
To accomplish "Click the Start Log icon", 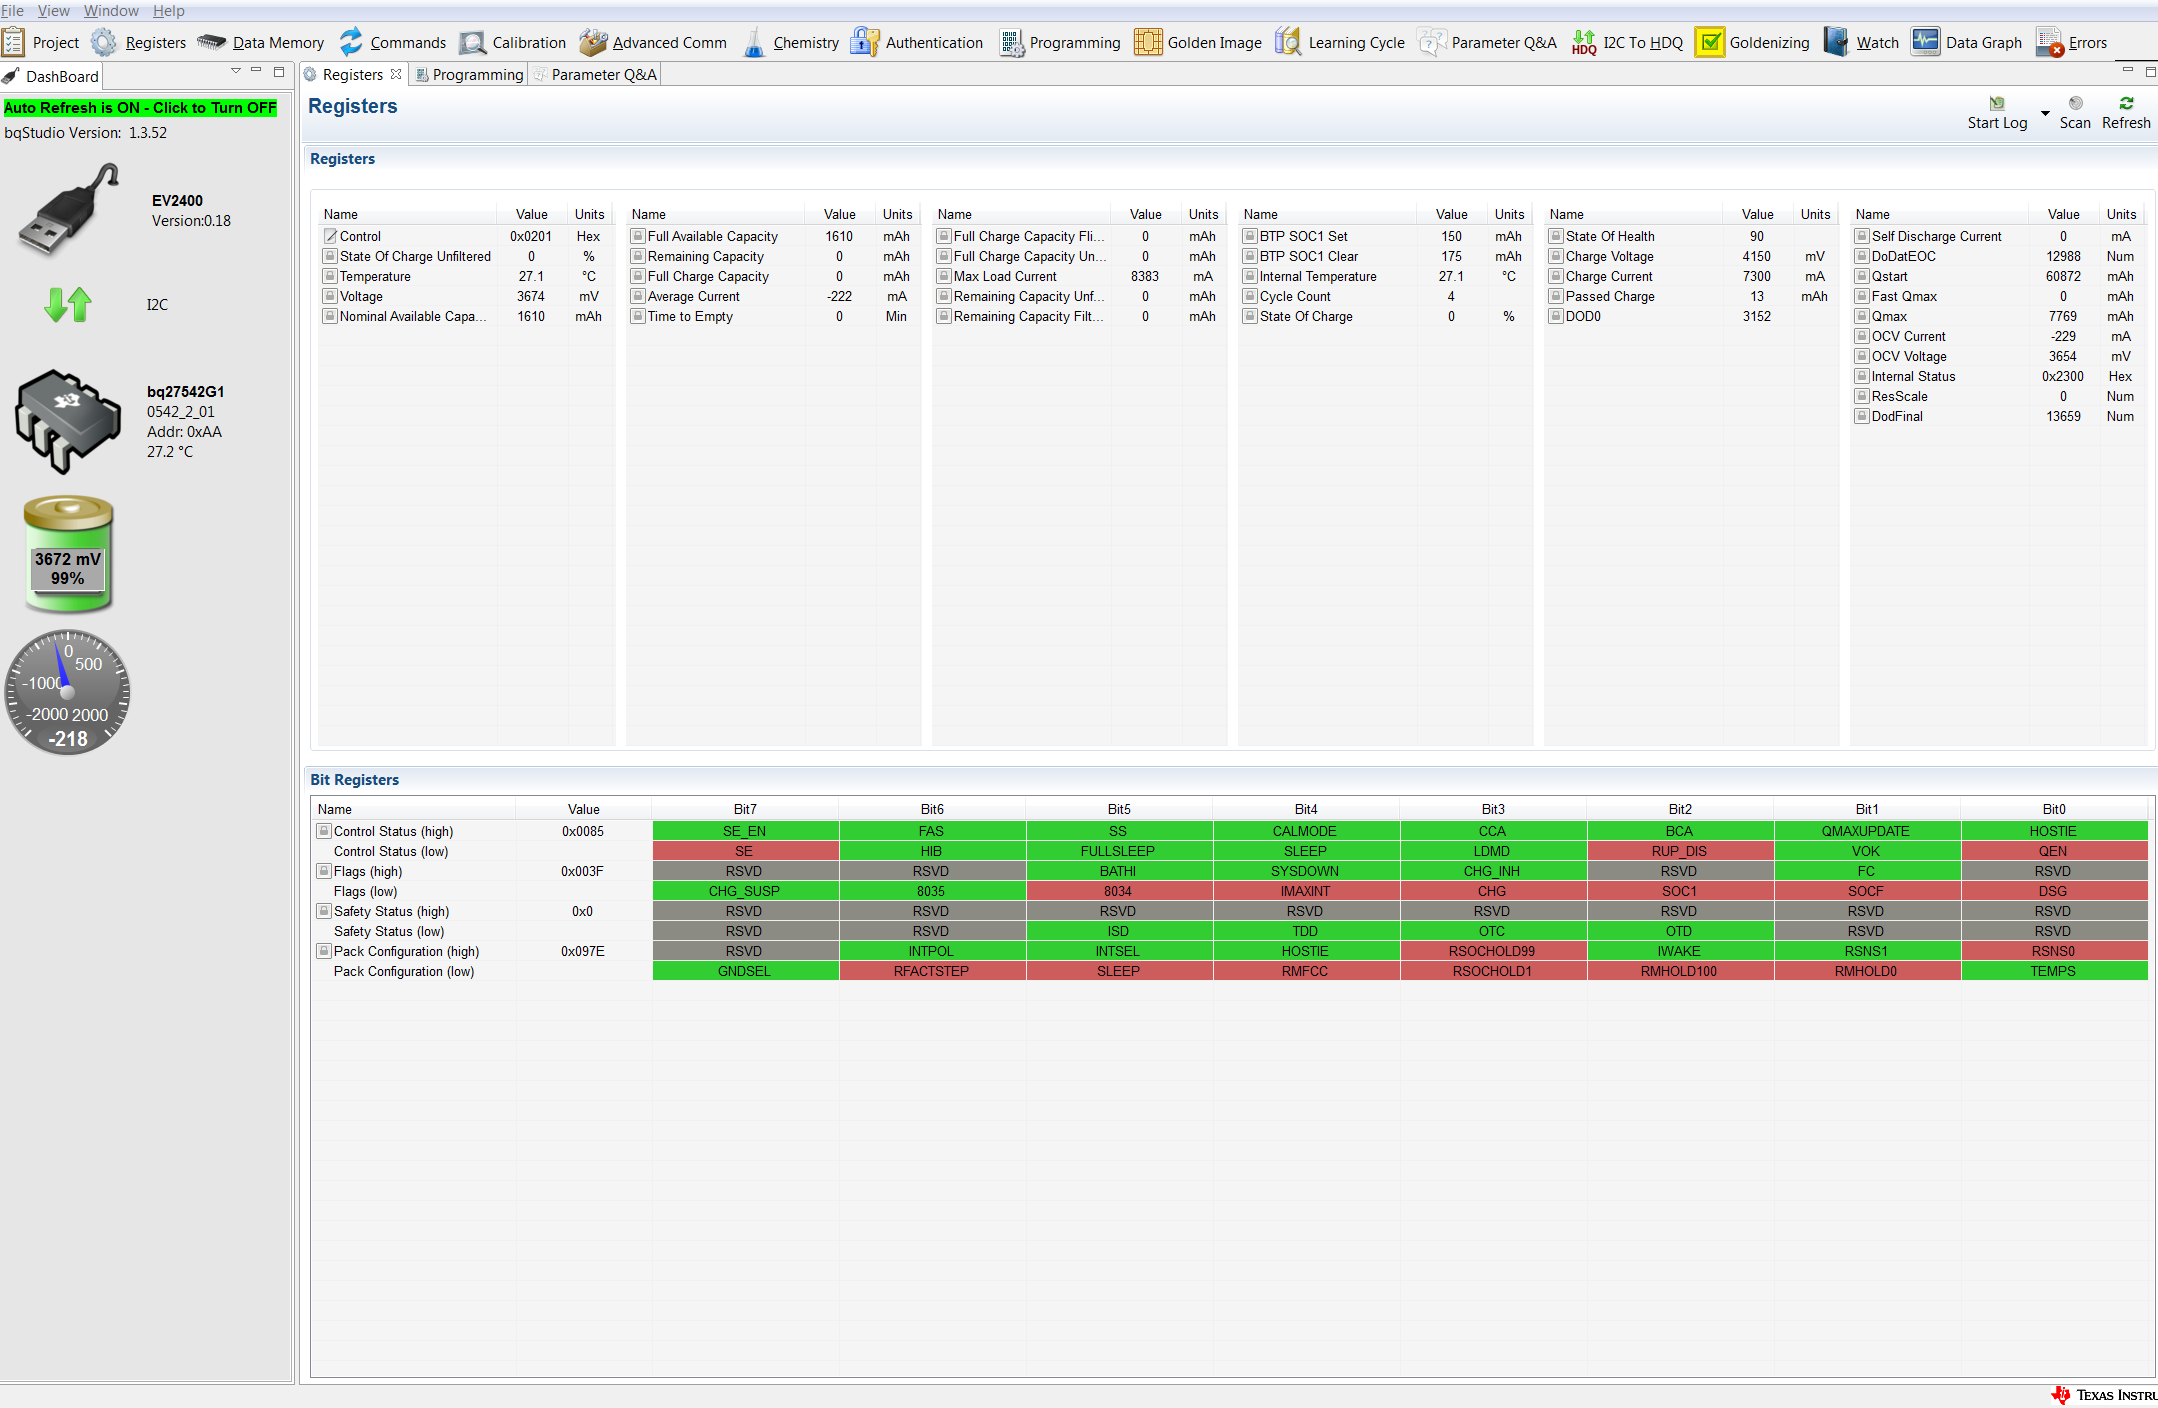I will (1997, 103).
